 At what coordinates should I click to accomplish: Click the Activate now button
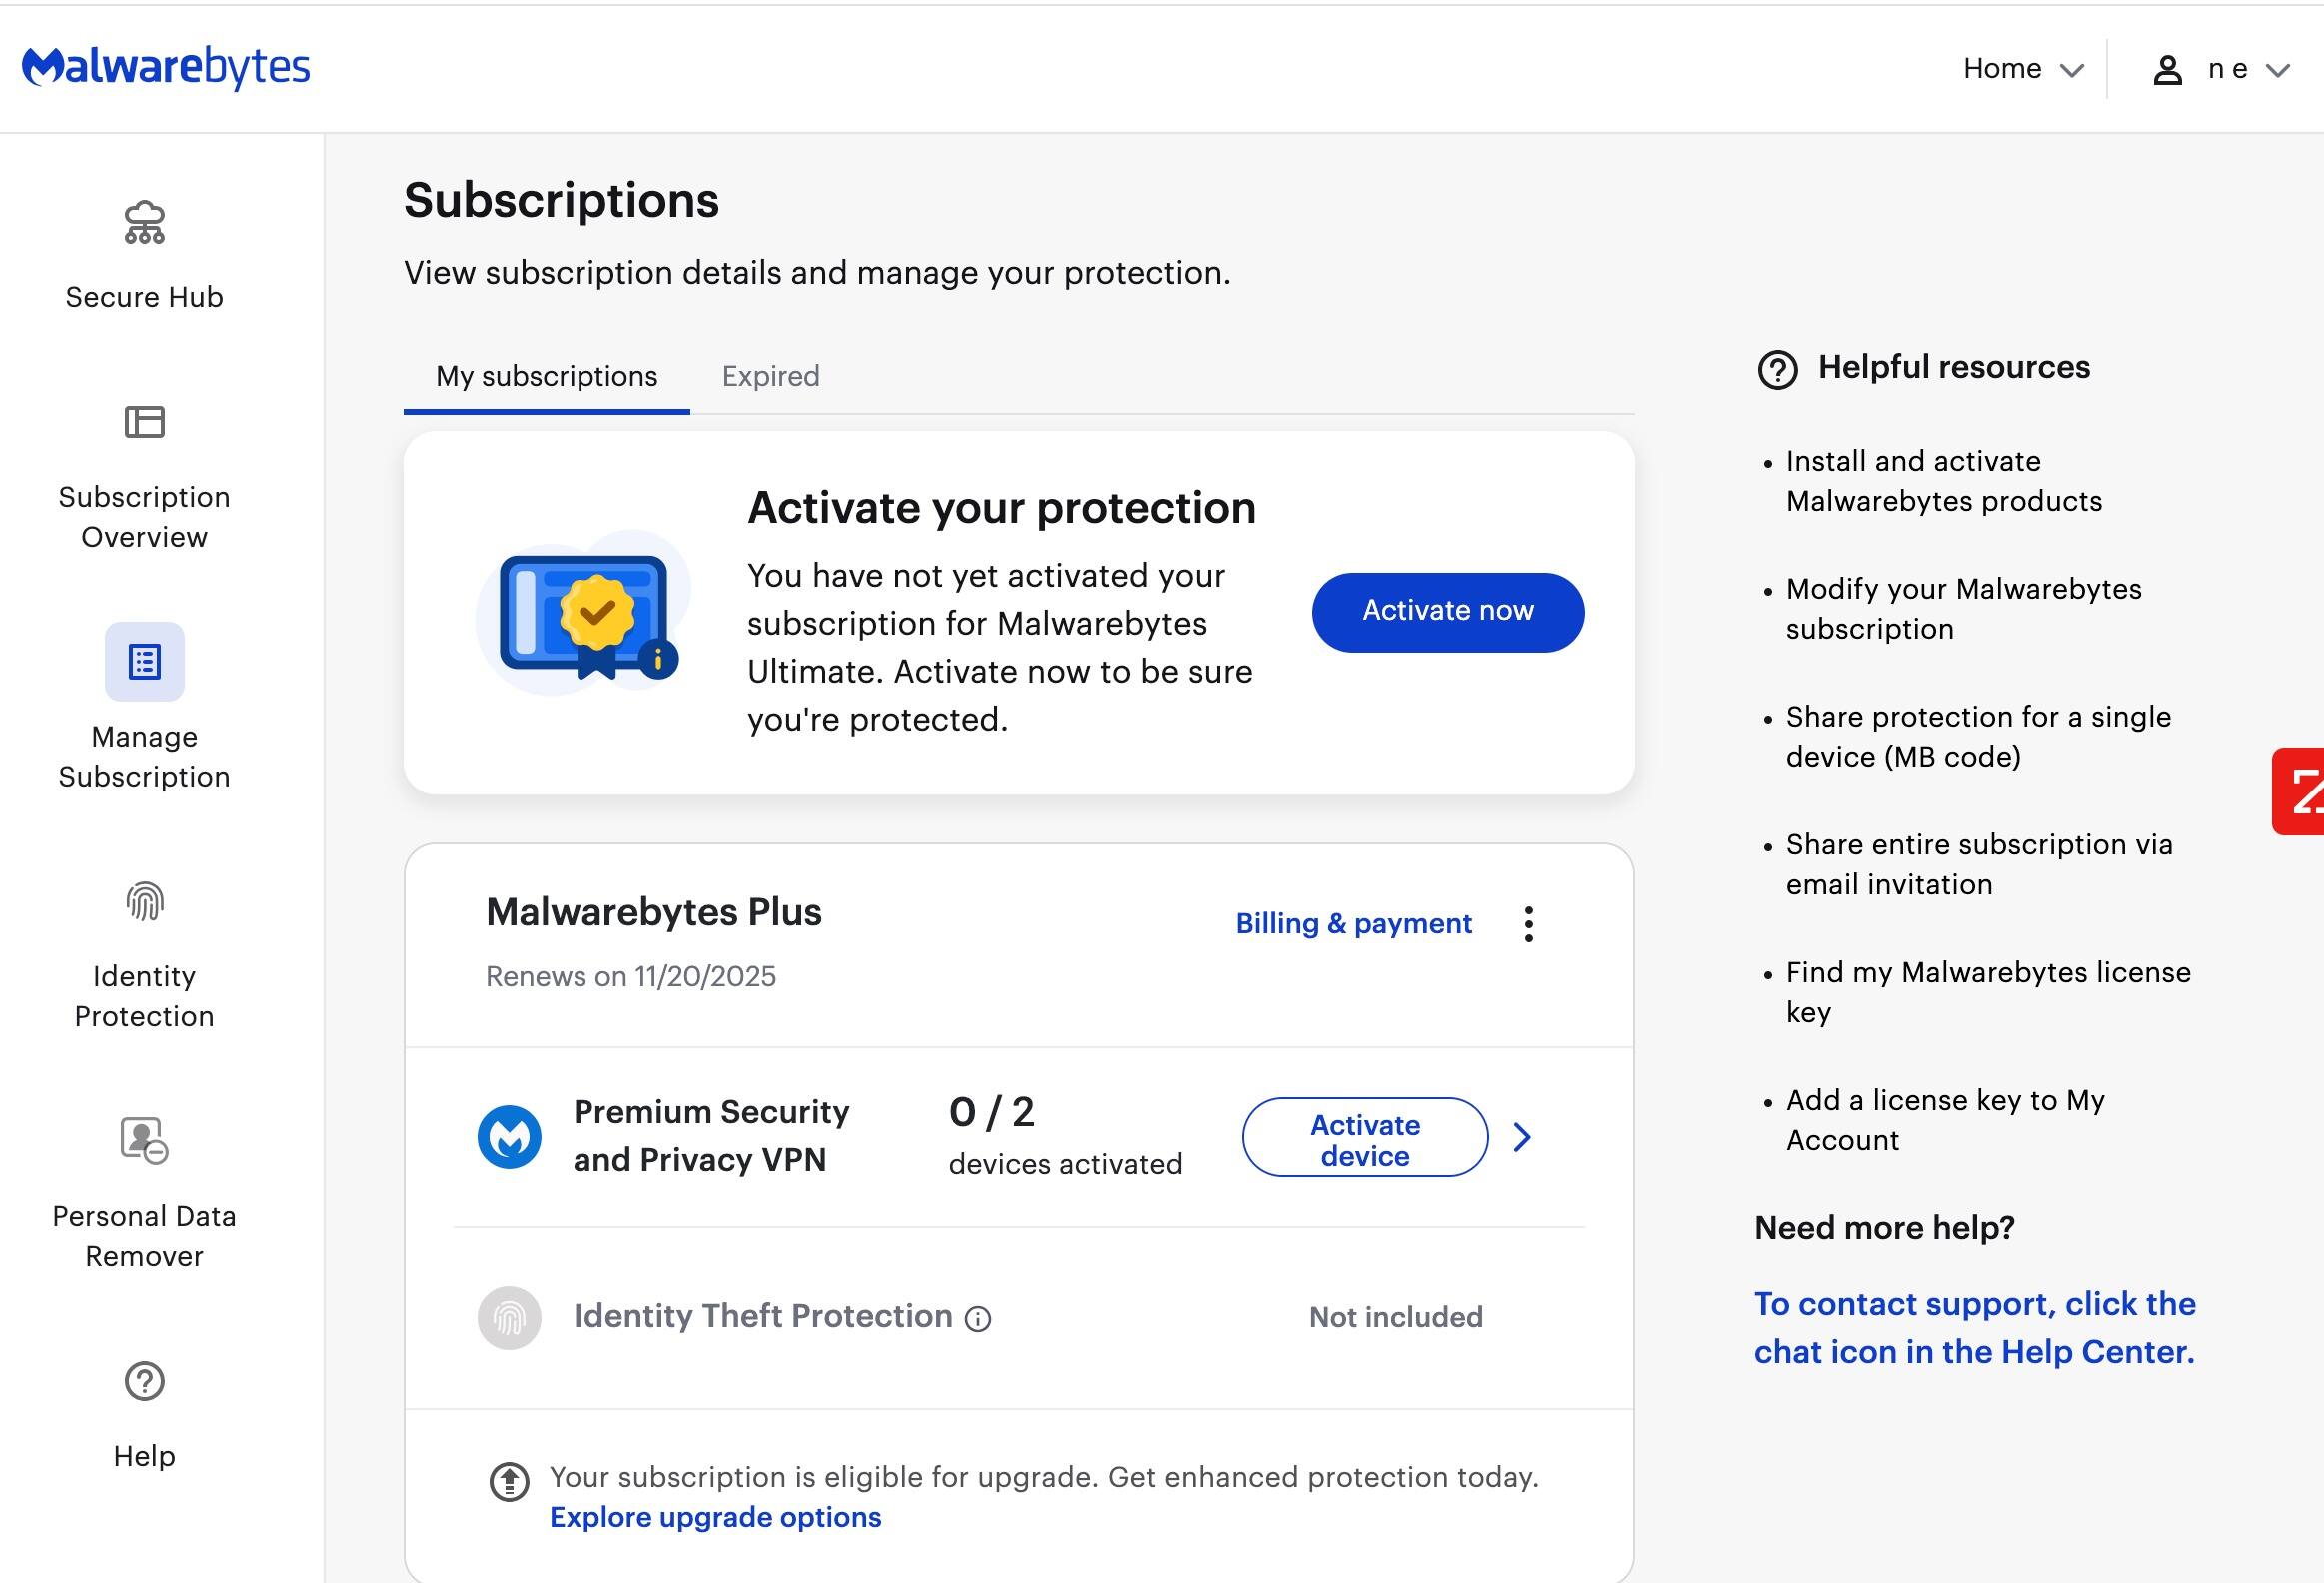coord(1446,611)
